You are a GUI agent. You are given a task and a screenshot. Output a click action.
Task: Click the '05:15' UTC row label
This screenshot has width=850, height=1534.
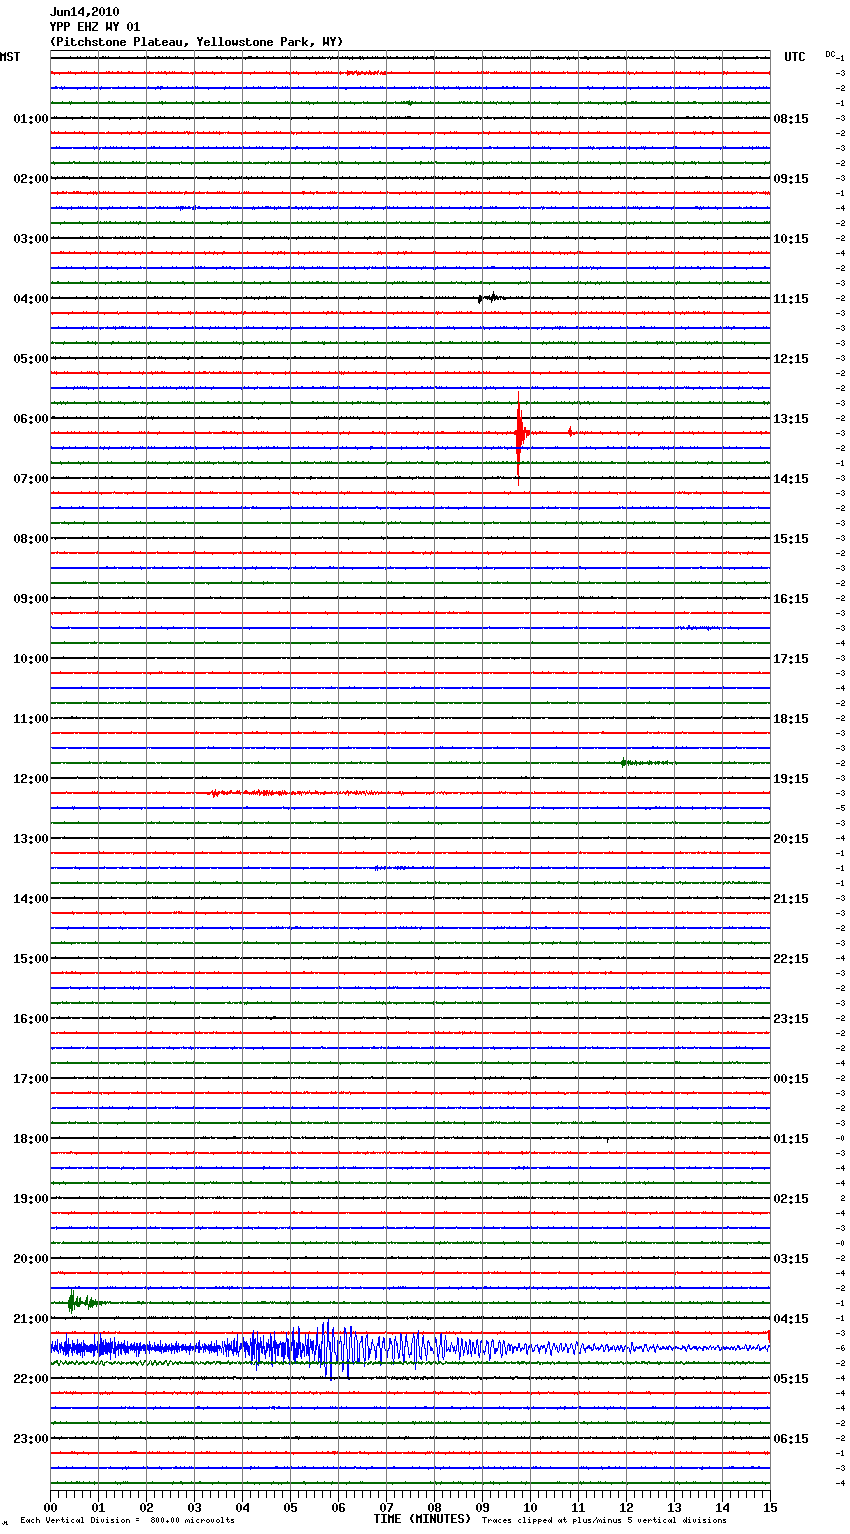[791, 1379]
